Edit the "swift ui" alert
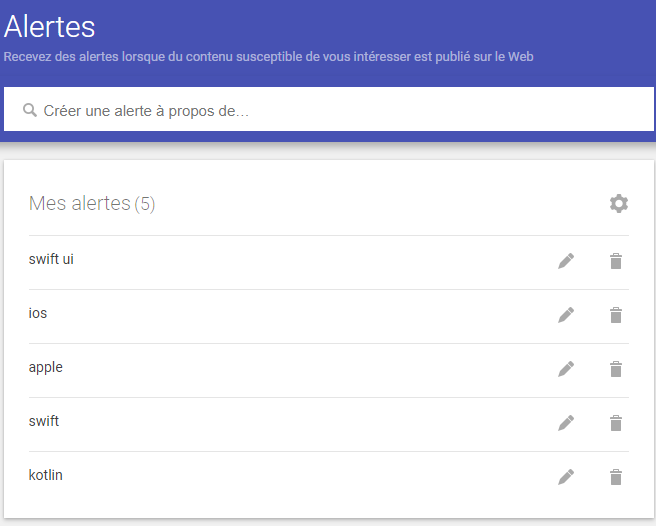The height and width of the screenshot is (526, 656). 566,261
